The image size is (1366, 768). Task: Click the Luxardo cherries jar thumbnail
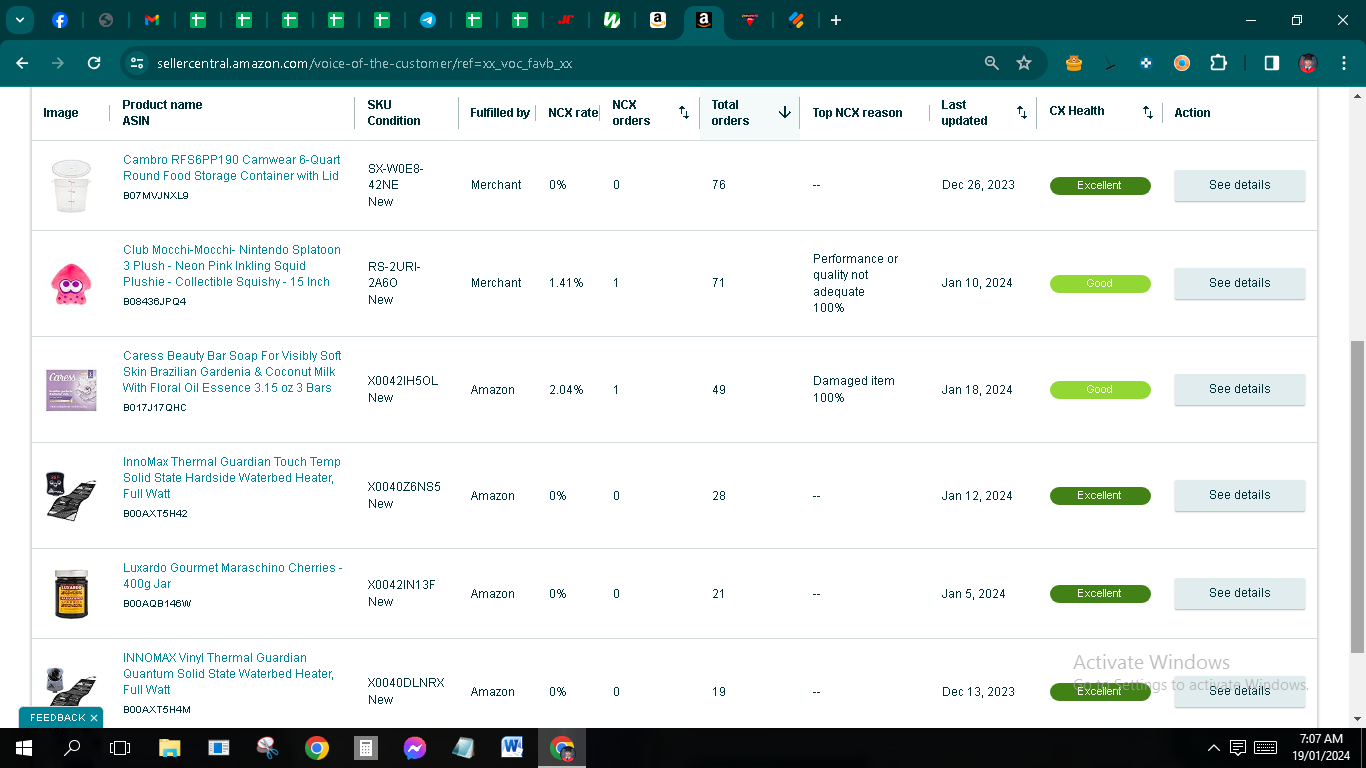coord(71,593)
